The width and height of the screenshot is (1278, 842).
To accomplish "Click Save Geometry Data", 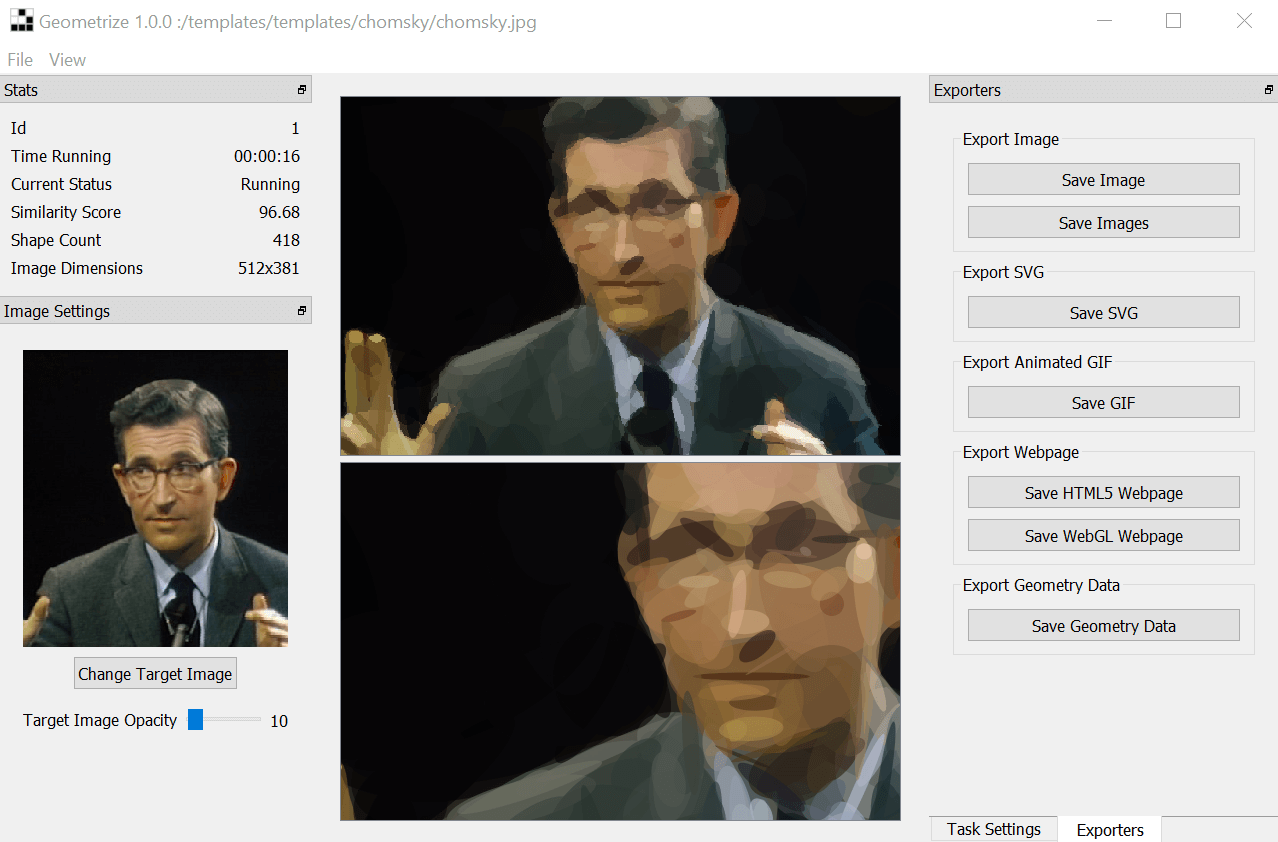I will tap(1103, 626).
